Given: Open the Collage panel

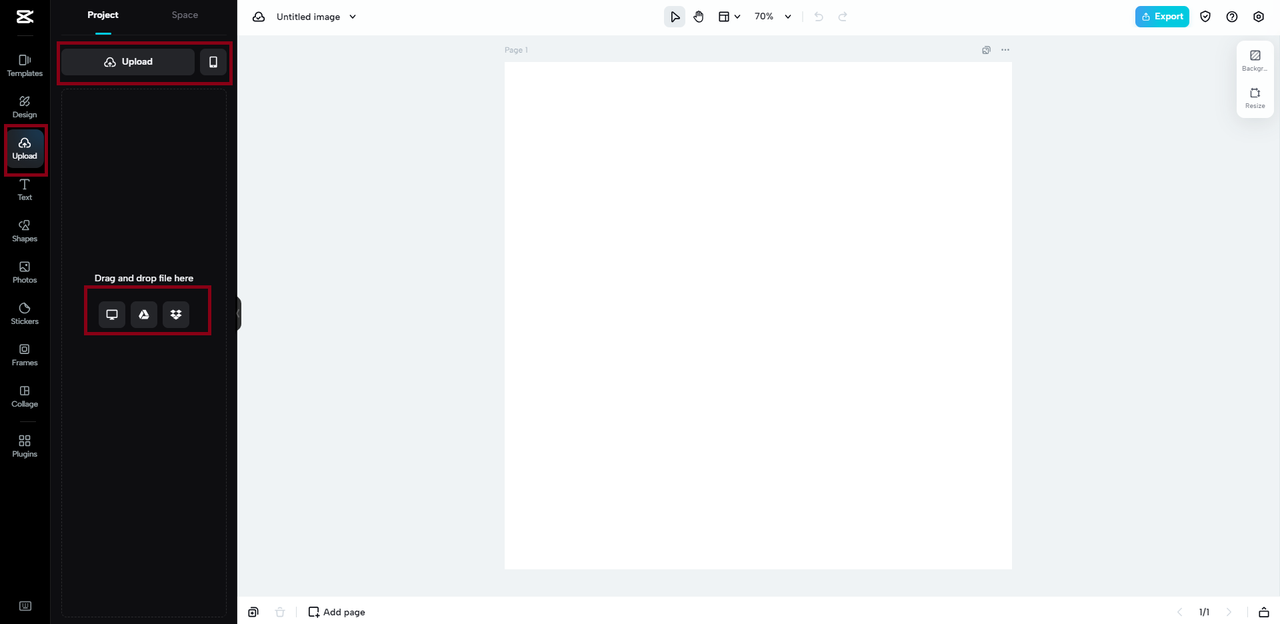Looking at the screenshot, I should 25,396.
